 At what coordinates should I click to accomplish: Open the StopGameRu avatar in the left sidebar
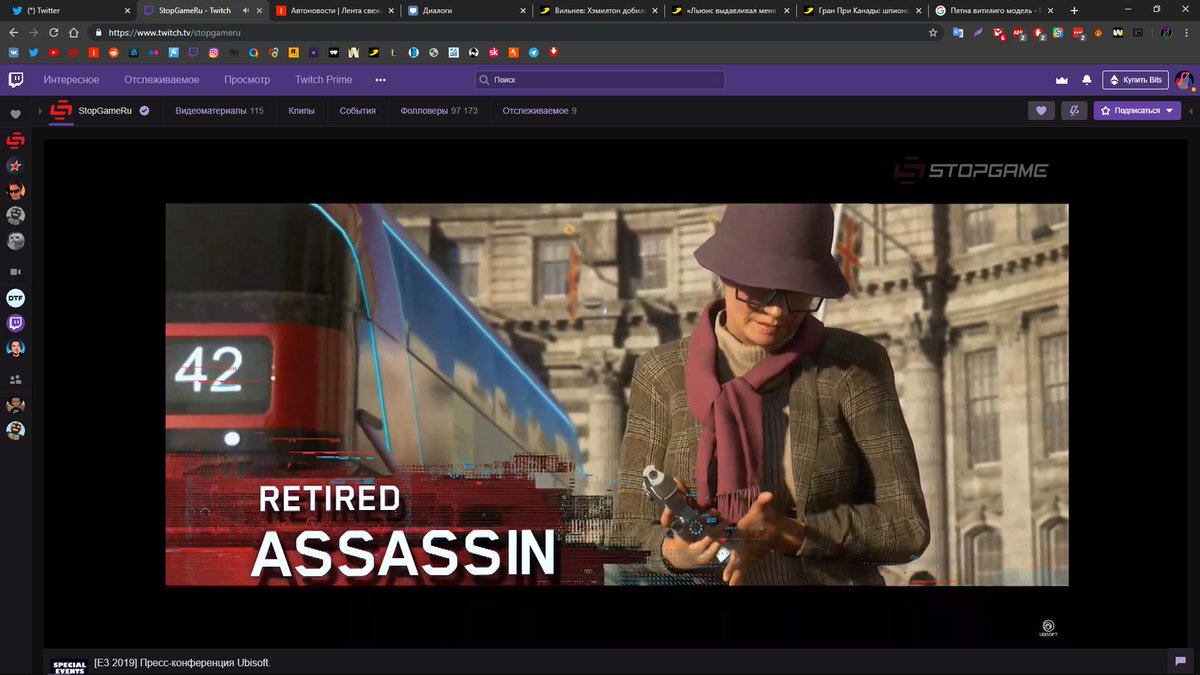point(15,141)
